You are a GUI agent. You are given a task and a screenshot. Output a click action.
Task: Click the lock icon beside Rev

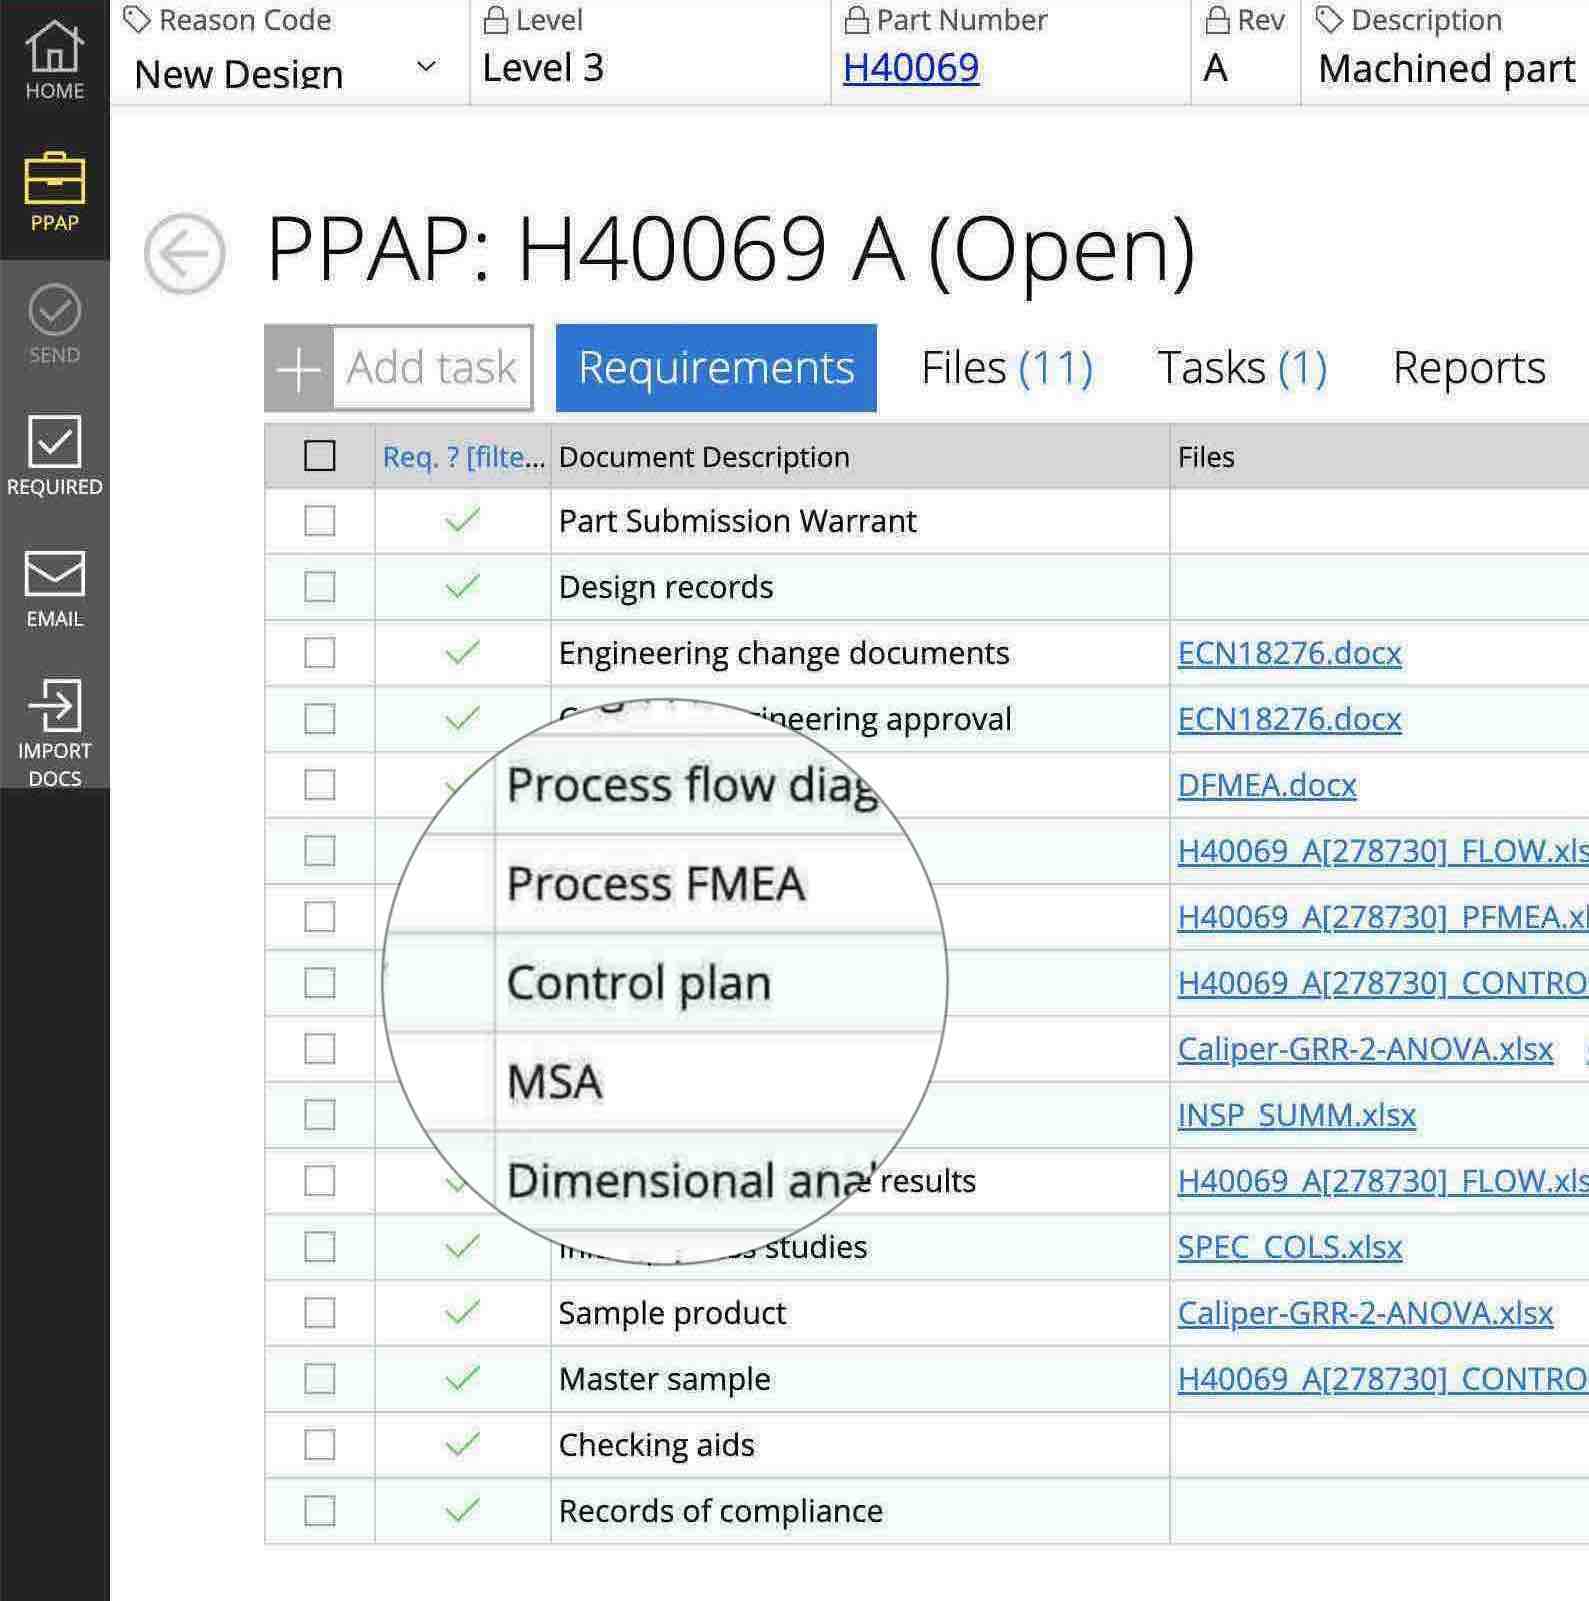1217,20
